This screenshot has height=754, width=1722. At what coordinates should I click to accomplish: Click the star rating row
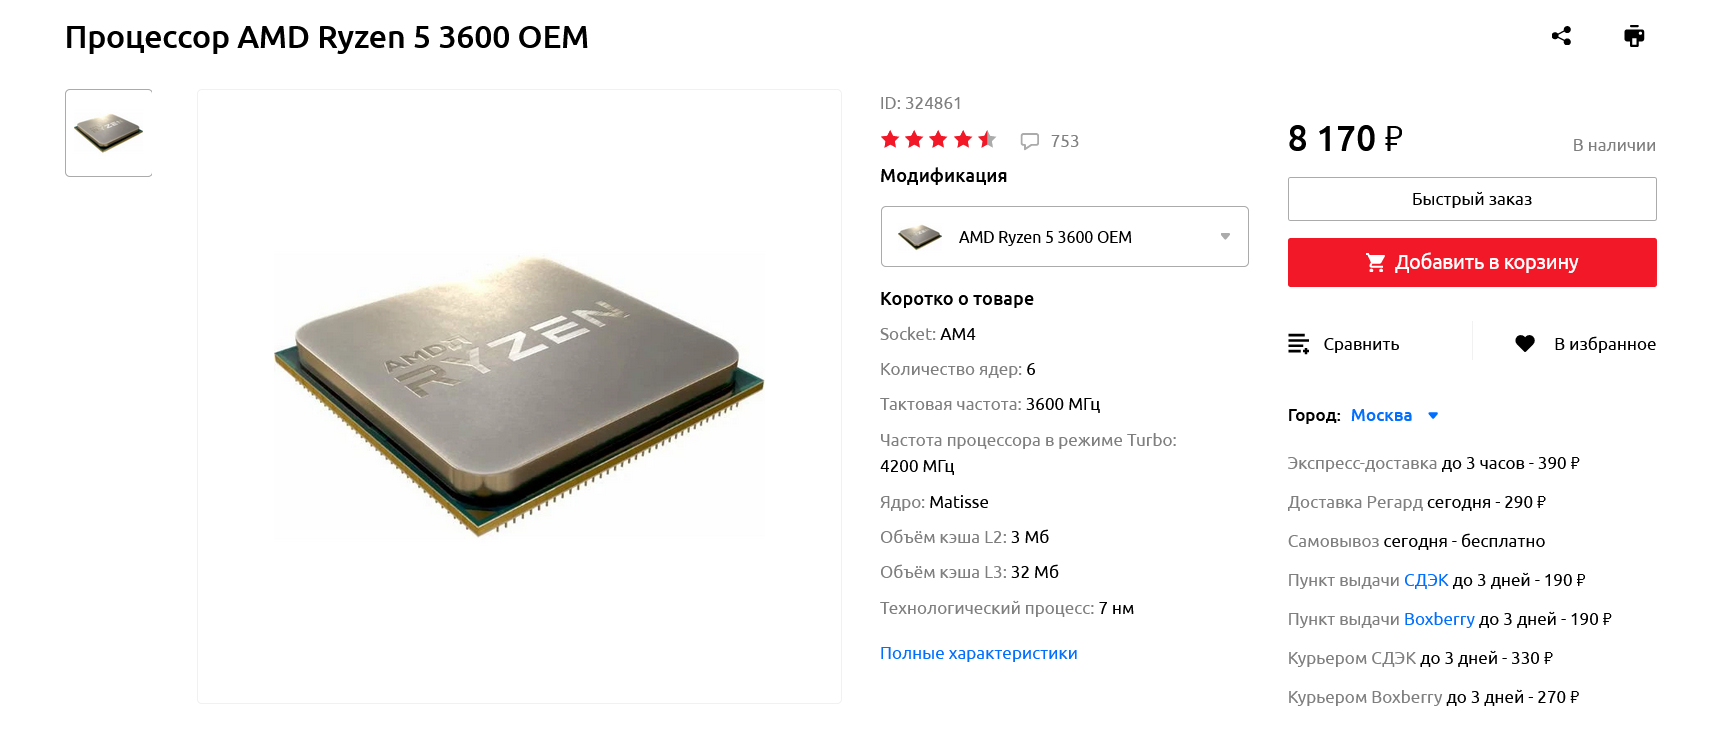(938, 140)
